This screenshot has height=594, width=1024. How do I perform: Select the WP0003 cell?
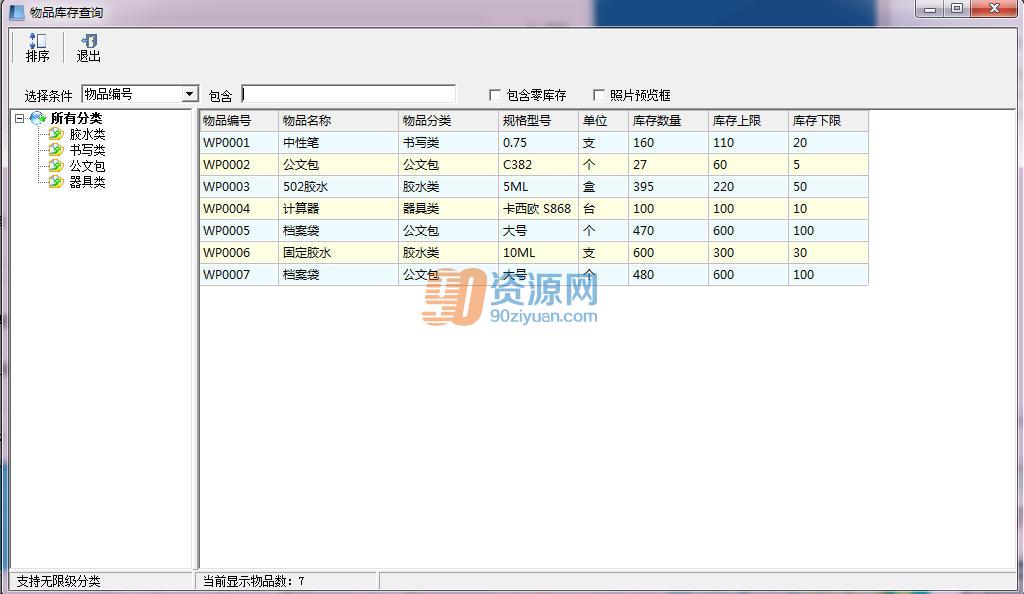(x=239, y=187)
